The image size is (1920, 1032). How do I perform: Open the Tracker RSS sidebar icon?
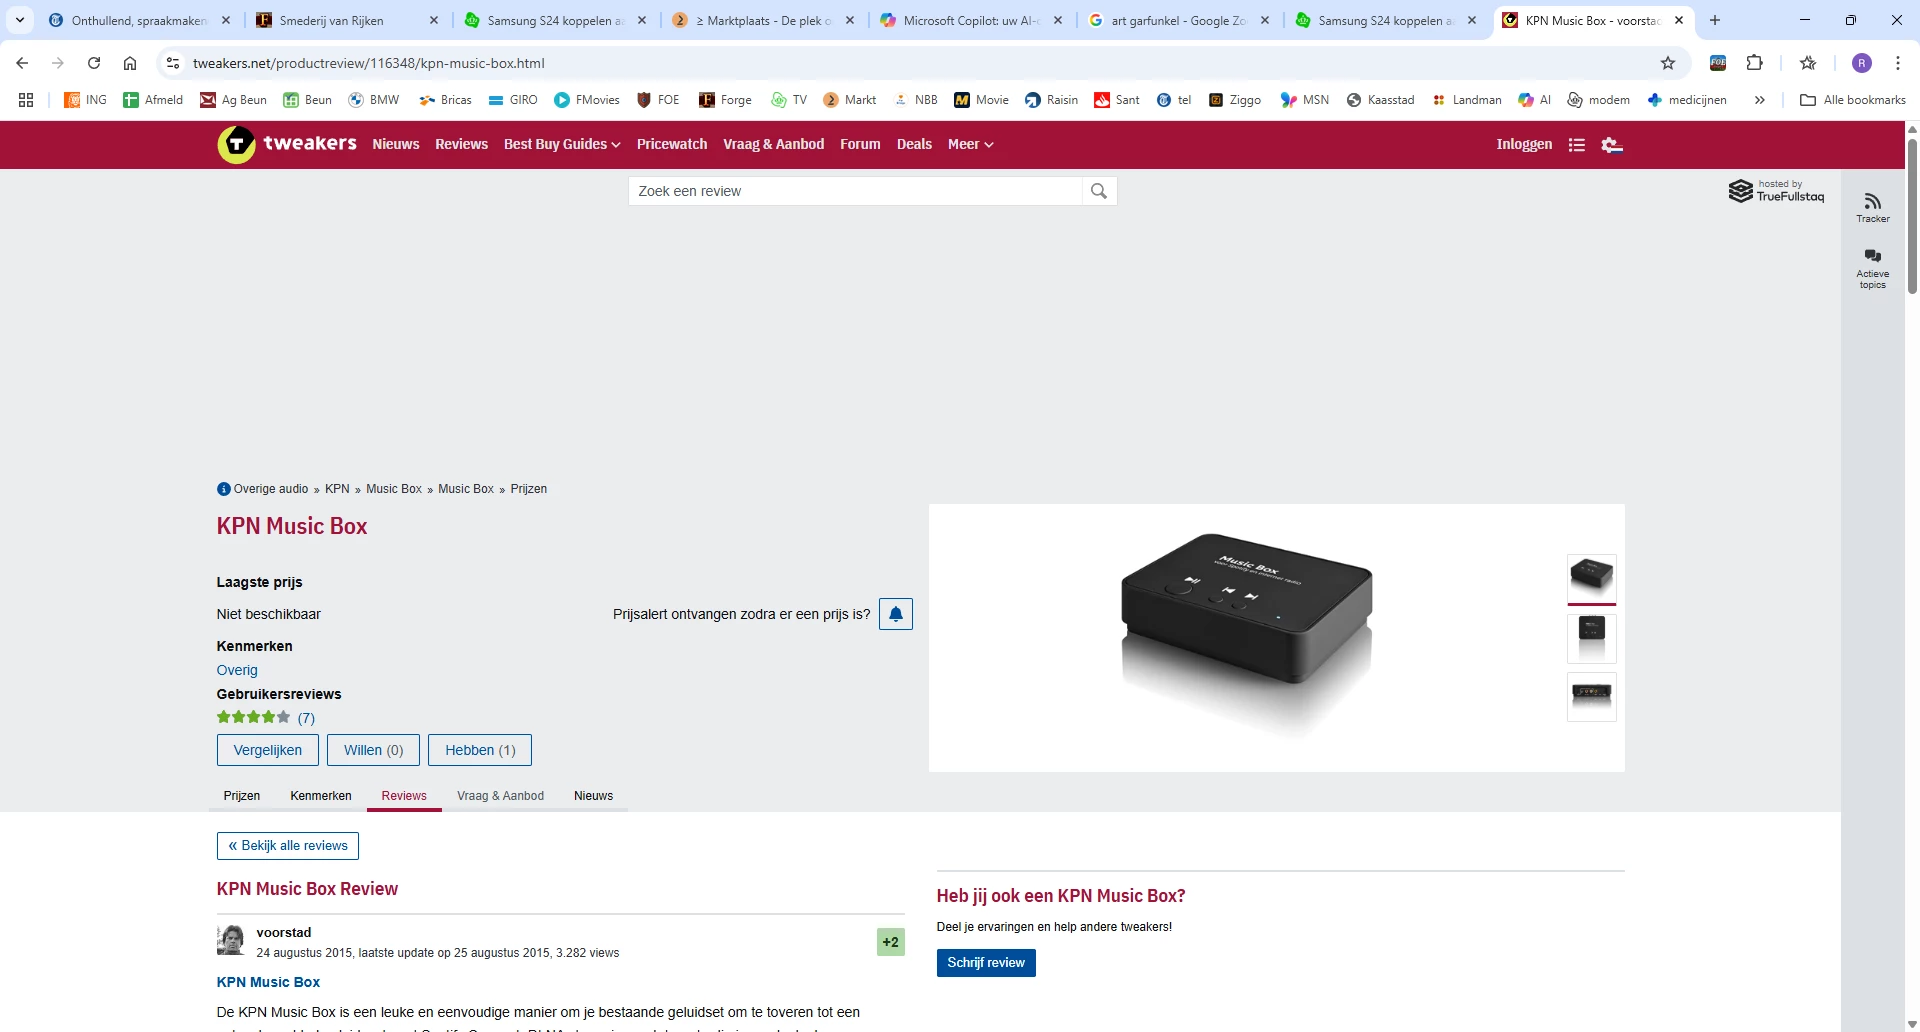tap(1873, 207)
